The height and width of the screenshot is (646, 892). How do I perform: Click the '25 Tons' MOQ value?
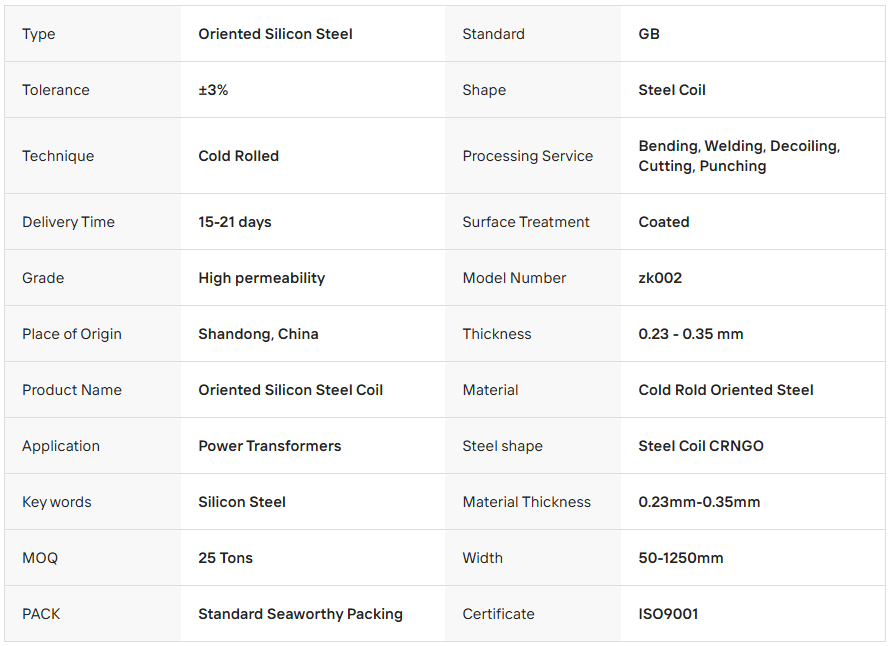(225, 558)
